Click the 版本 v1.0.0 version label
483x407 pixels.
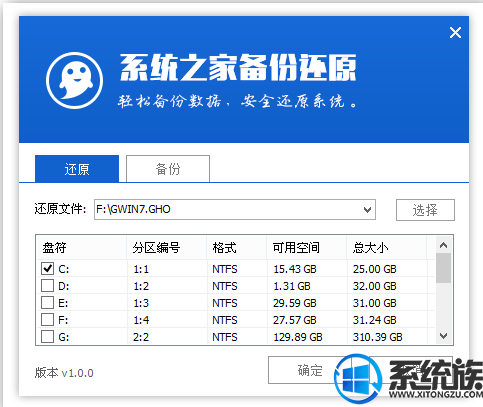click(64, 373)
